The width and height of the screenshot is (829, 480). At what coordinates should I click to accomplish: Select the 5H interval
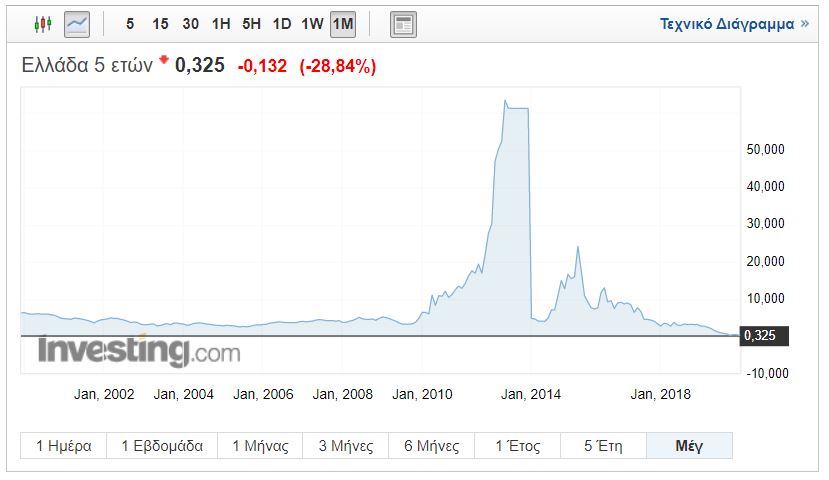point(251,24)
